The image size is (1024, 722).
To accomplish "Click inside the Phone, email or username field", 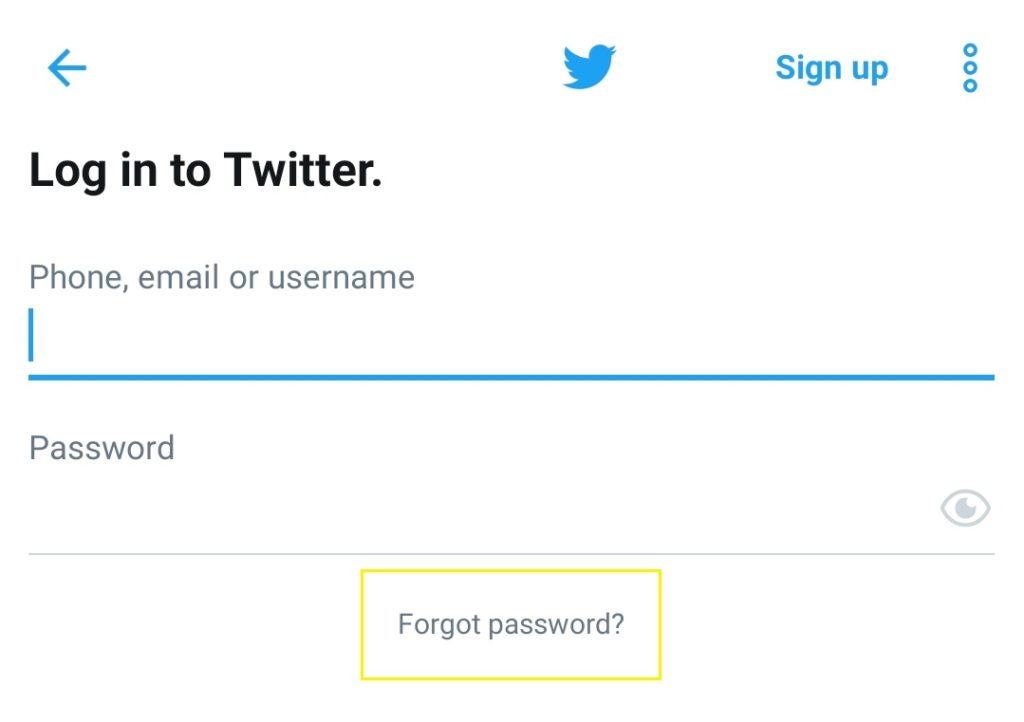I will pos(400,335).
